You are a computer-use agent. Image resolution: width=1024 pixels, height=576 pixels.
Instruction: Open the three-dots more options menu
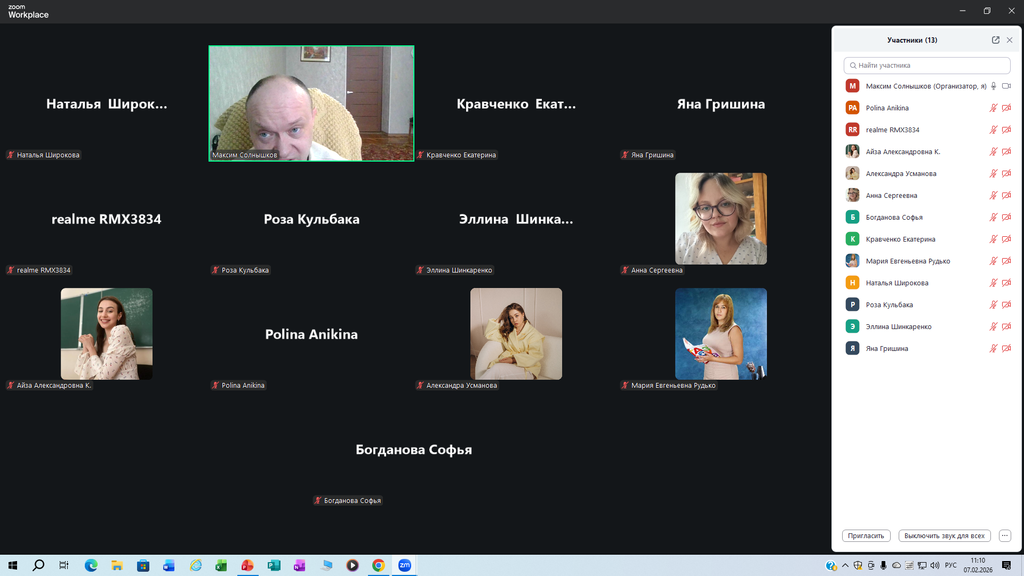(x=1005, y=536)
